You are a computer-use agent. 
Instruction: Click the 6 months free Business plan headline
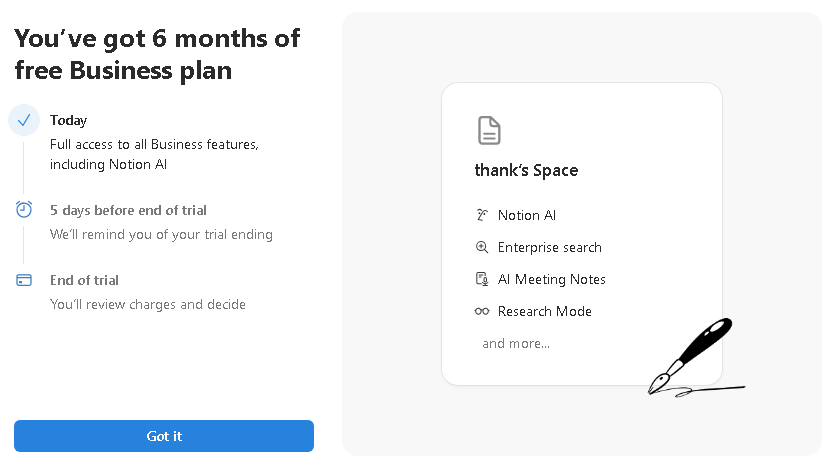click(x=157, y=54)
